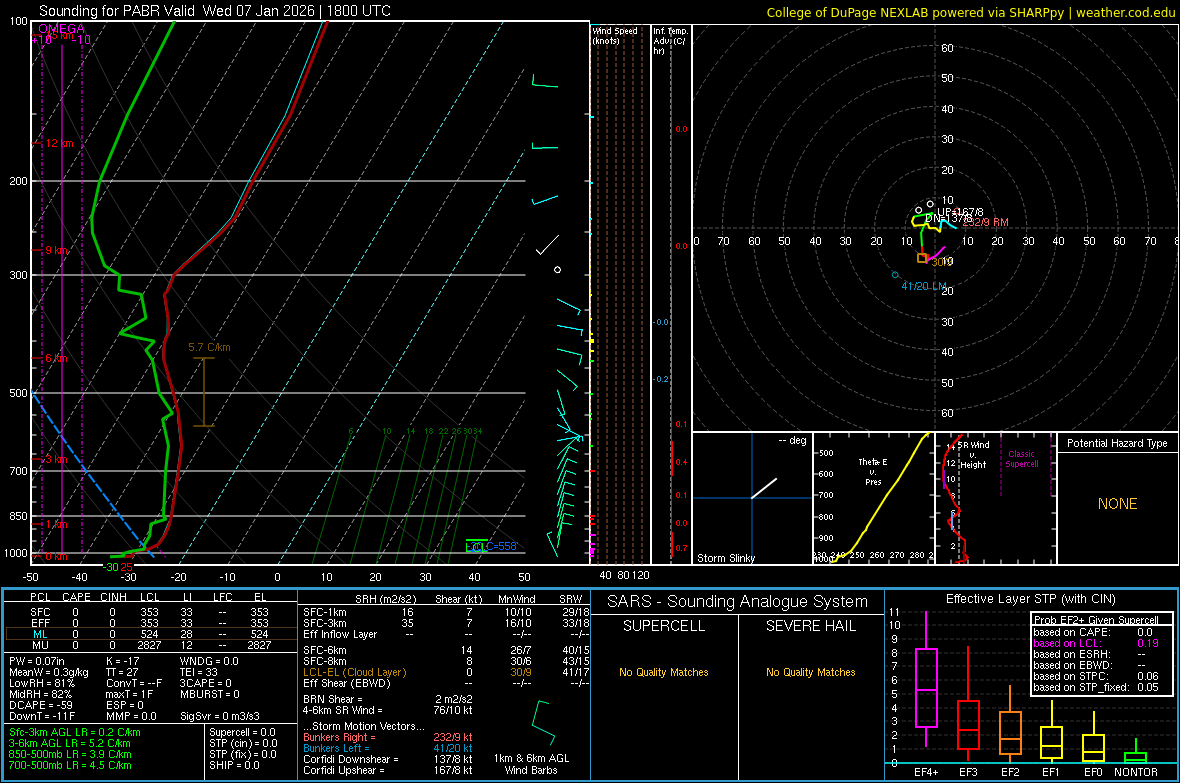Click the red '3 km' height marker
The width and height of the screenshot is (1180, 783).
coord(56,459)
